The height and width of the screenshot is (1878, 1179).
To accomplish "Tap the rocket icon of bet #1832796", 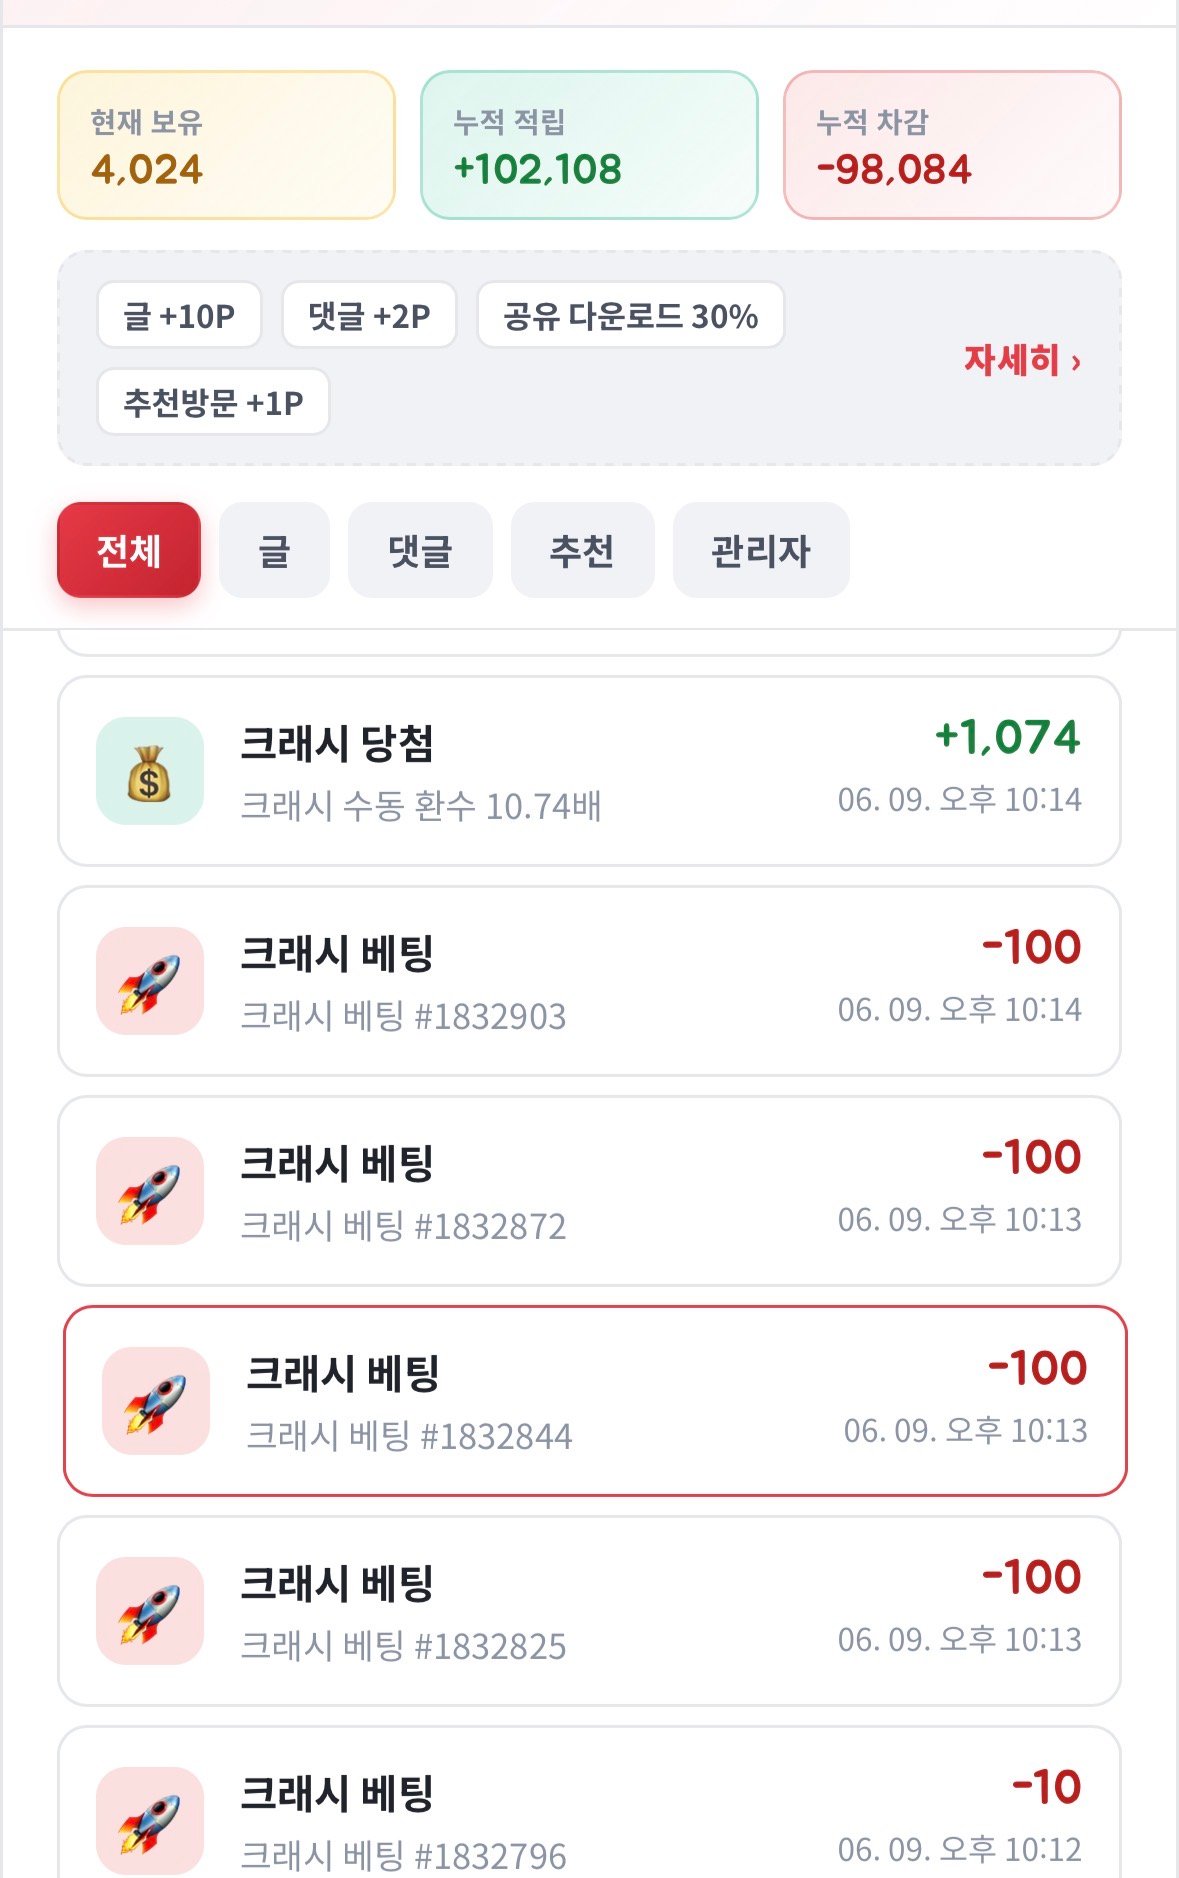I will pos(150,1821).
